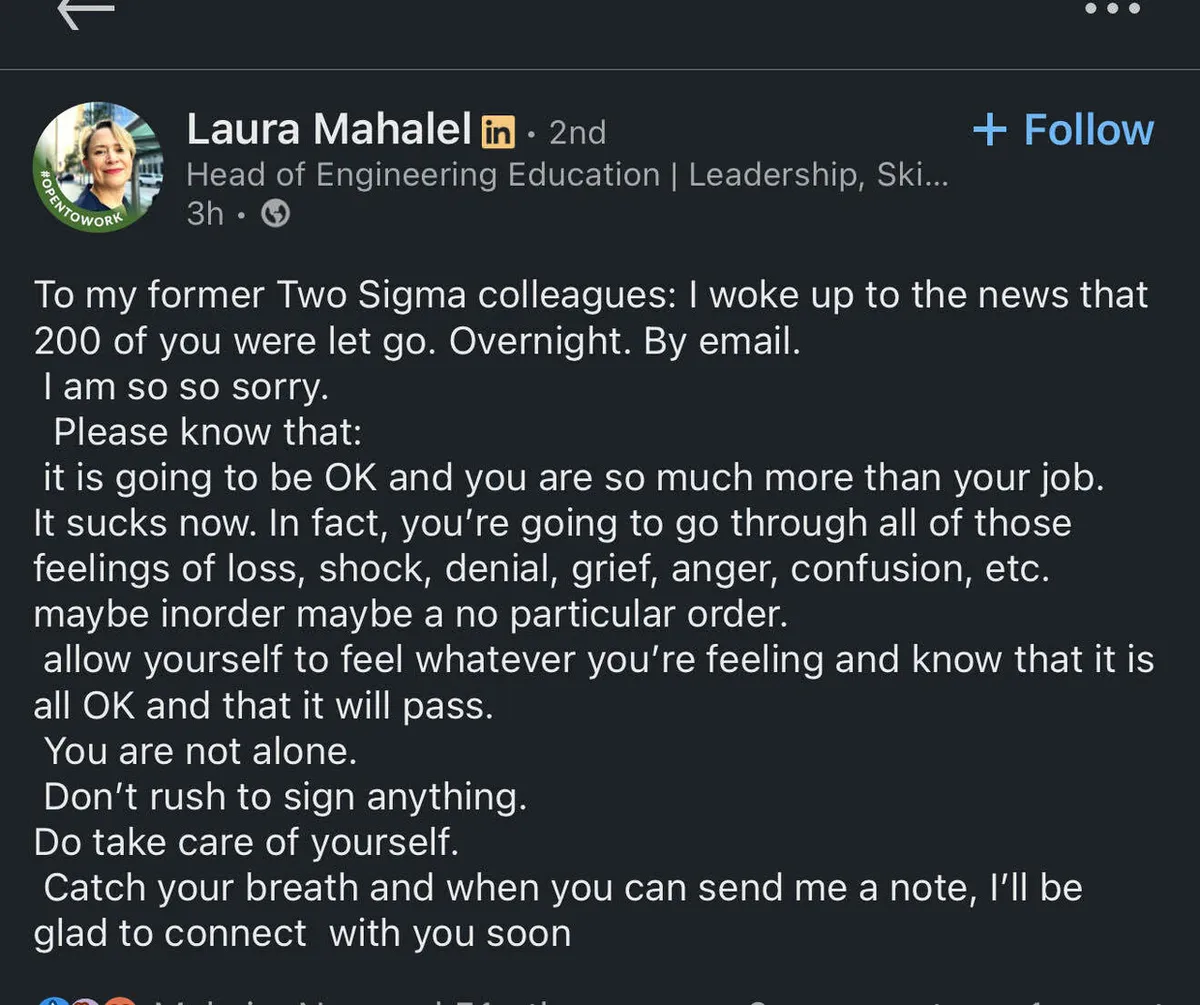Click the 2nd degree connection label

coord(578,132)
